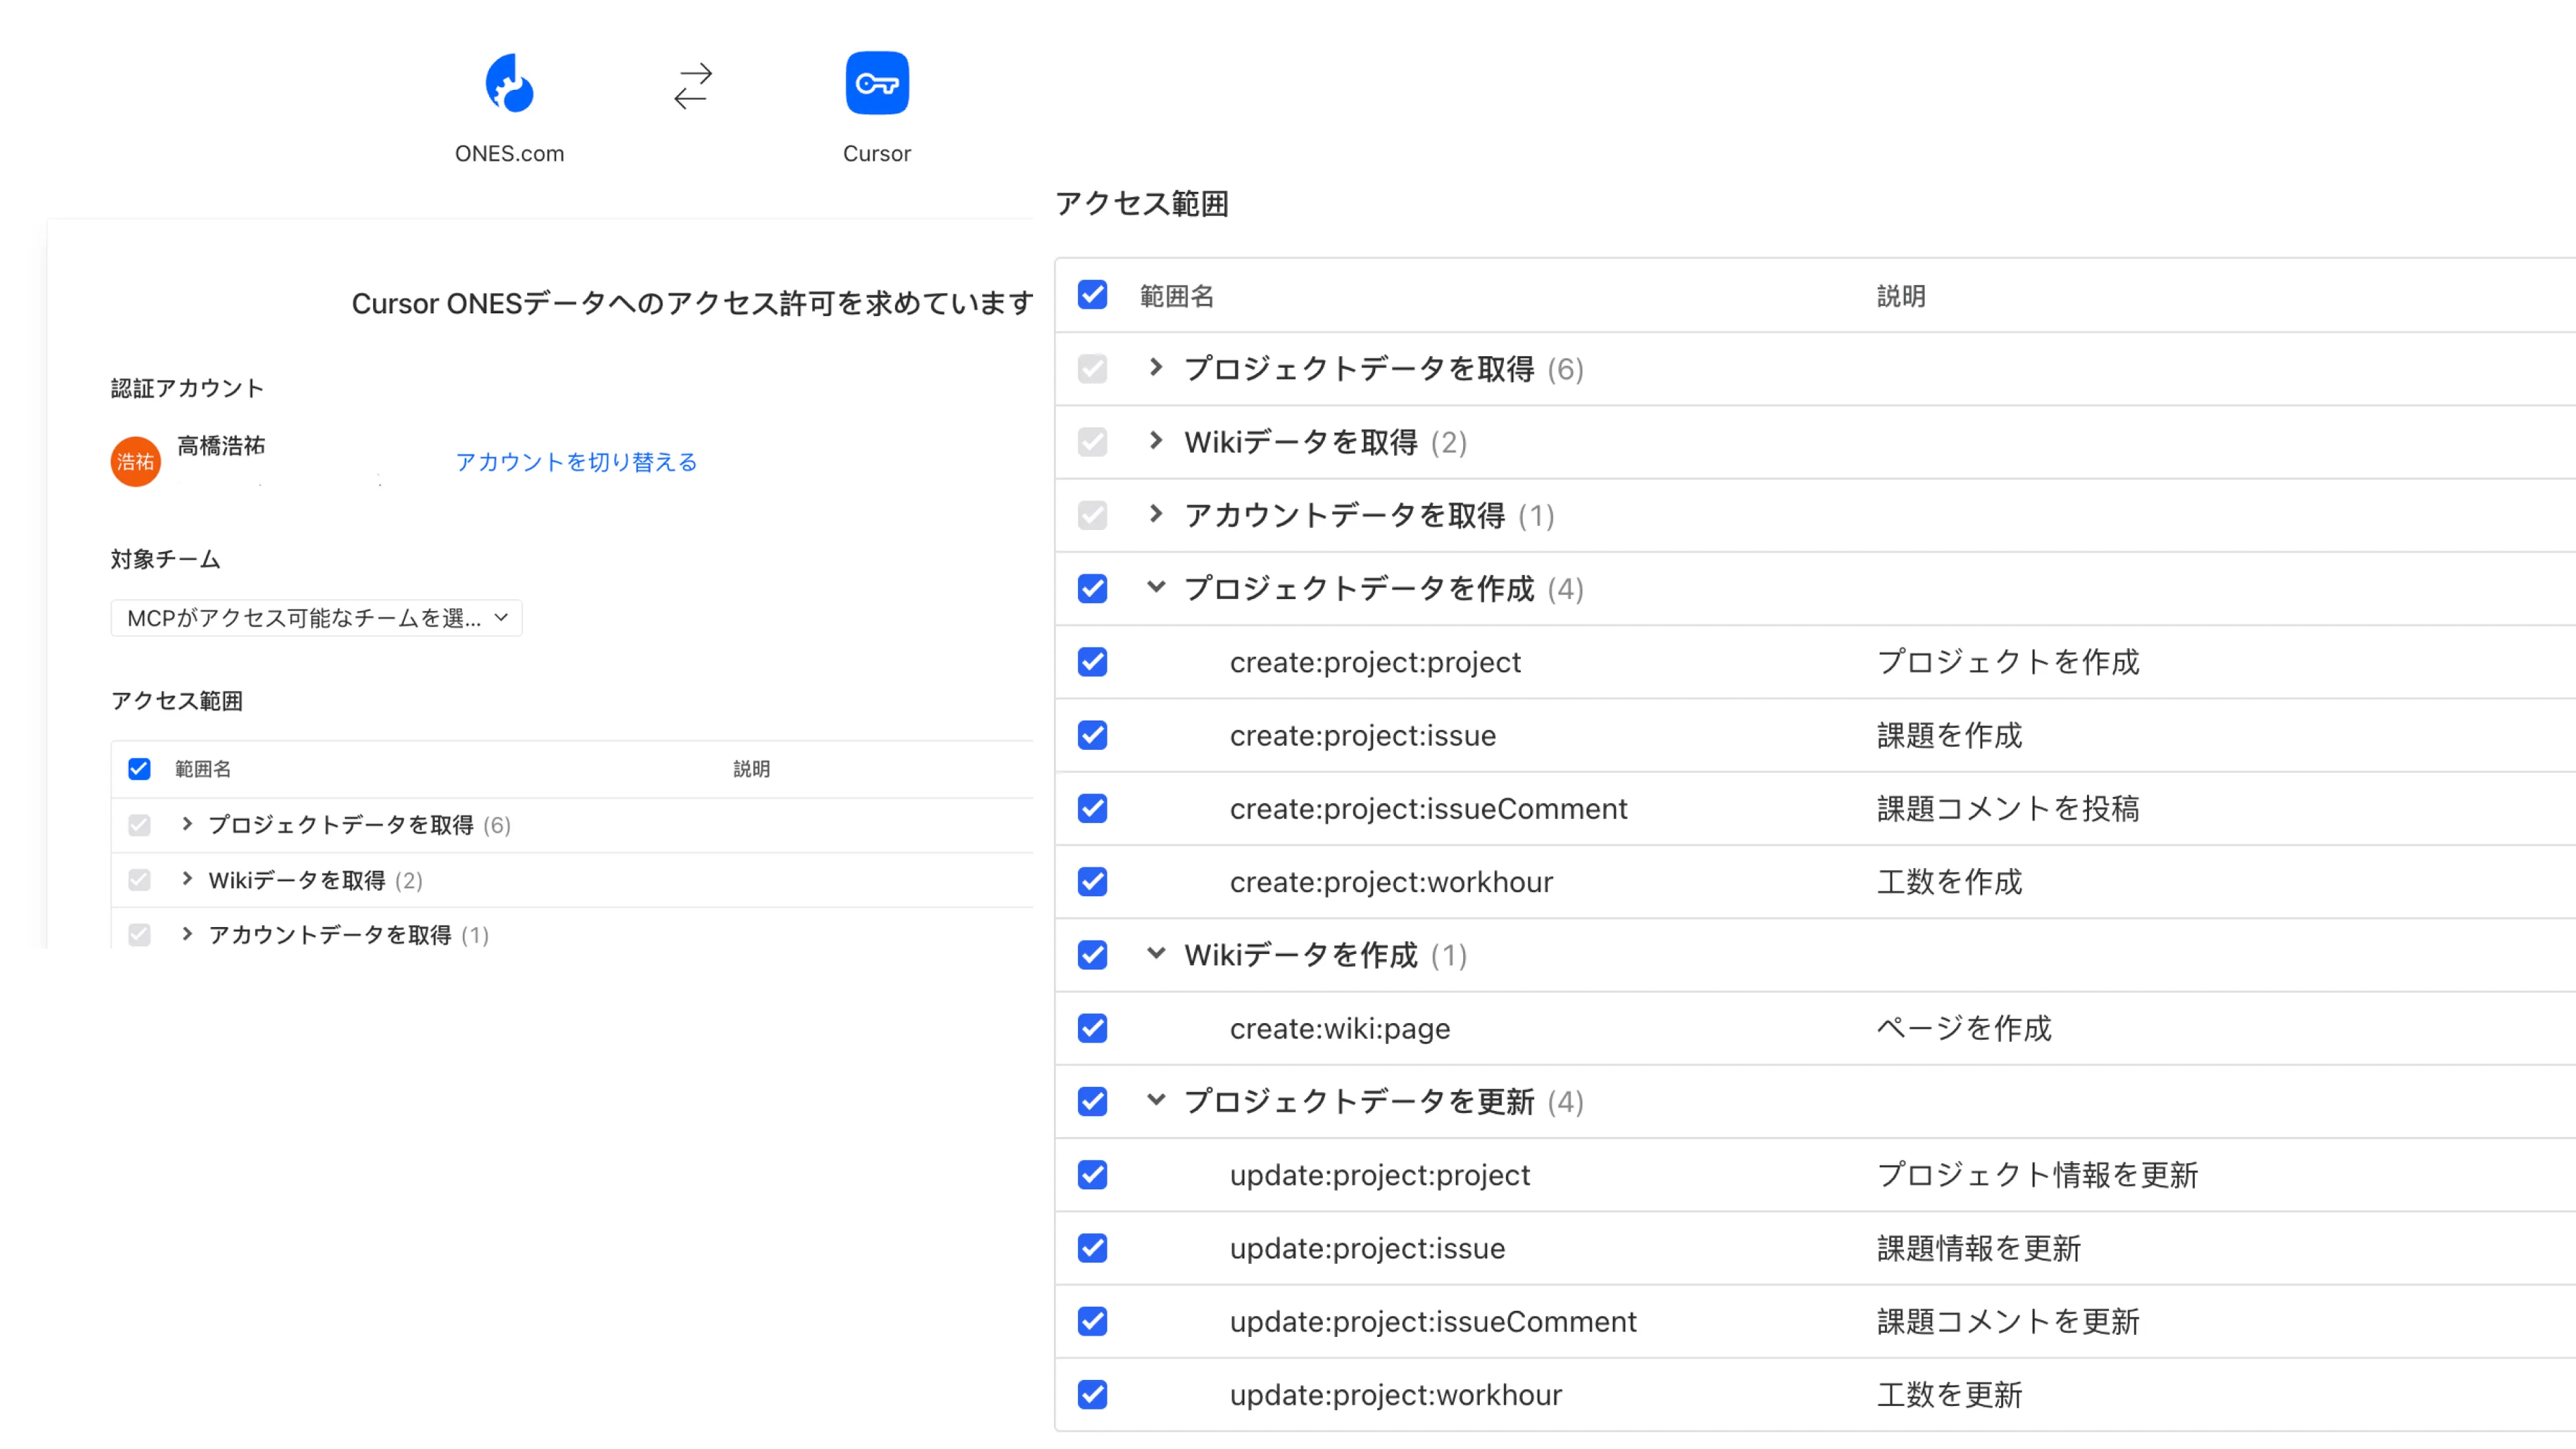Click the Cursor key app icon
2576x1449 pixels.
point(876,83)
